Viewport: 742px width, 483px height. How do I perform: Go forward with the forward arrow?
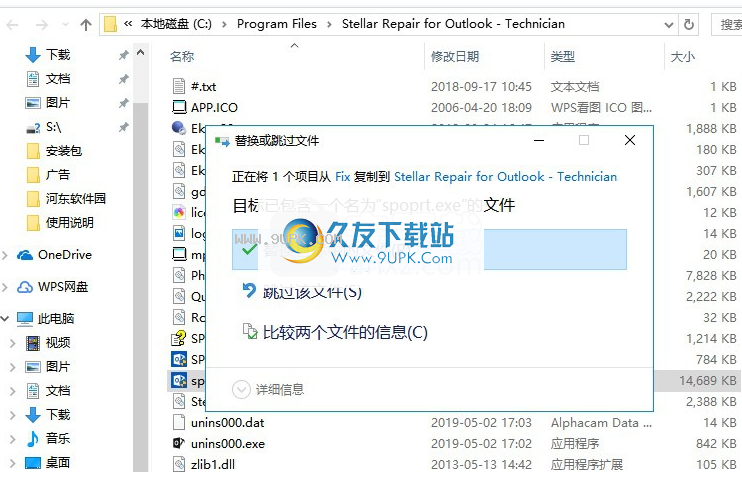[x=42, y=24]
